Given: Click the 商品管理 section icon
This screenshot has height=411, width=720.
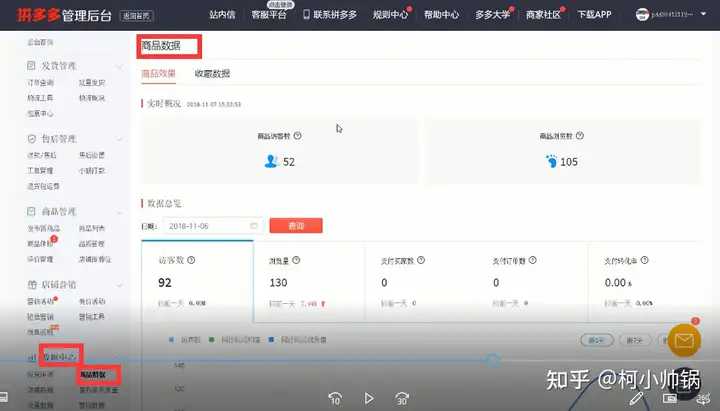Looking at the screenshot, I should (x=31, y=212).
